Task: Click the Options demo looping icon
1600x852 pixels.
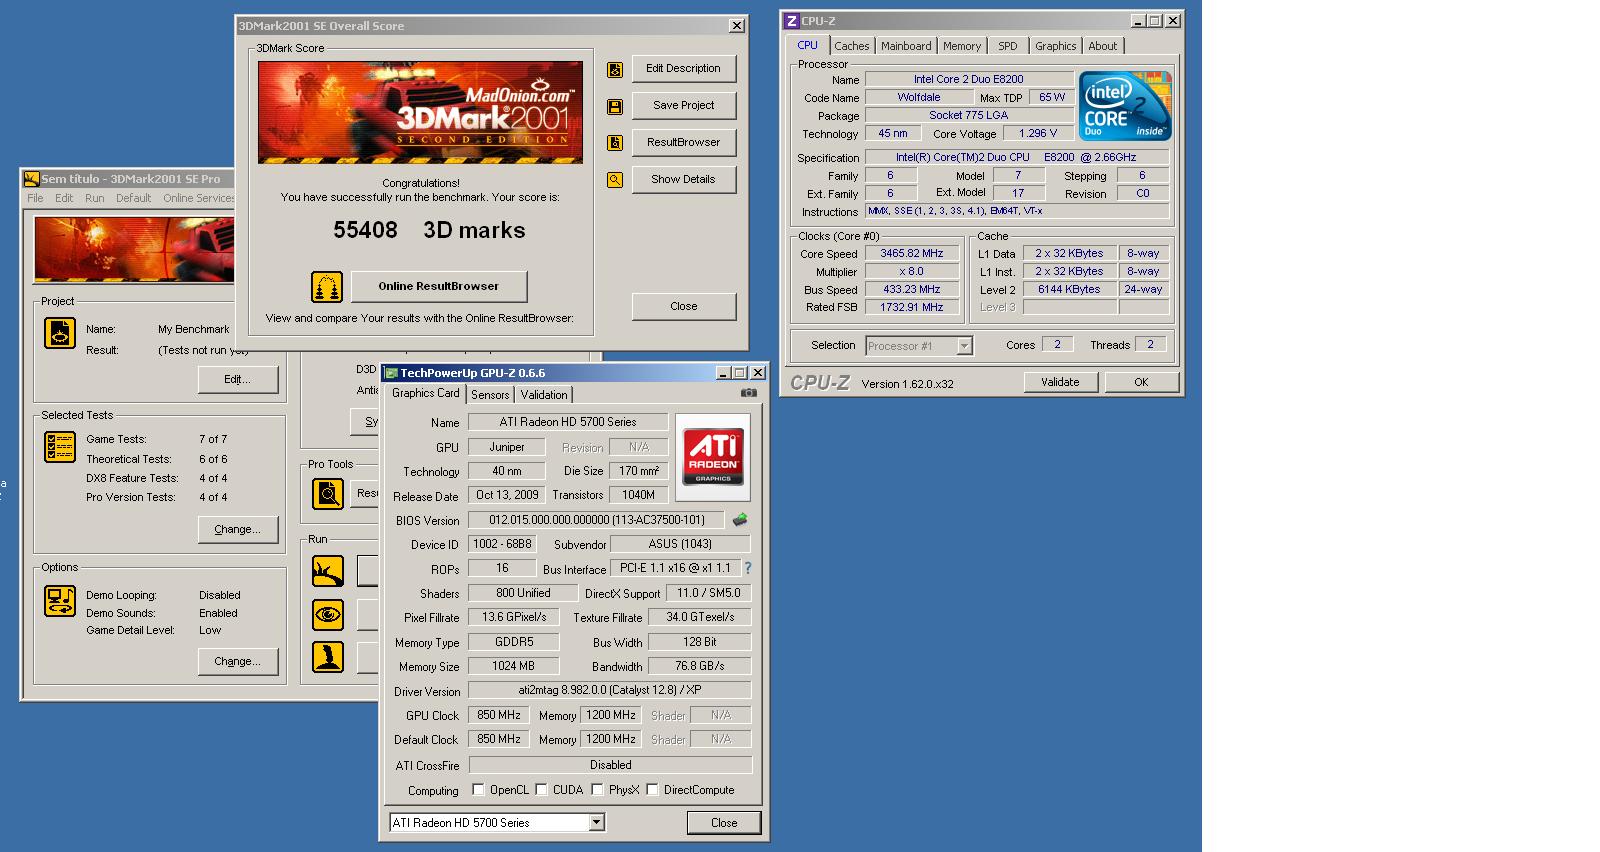Action: click(x=60, y=601)
